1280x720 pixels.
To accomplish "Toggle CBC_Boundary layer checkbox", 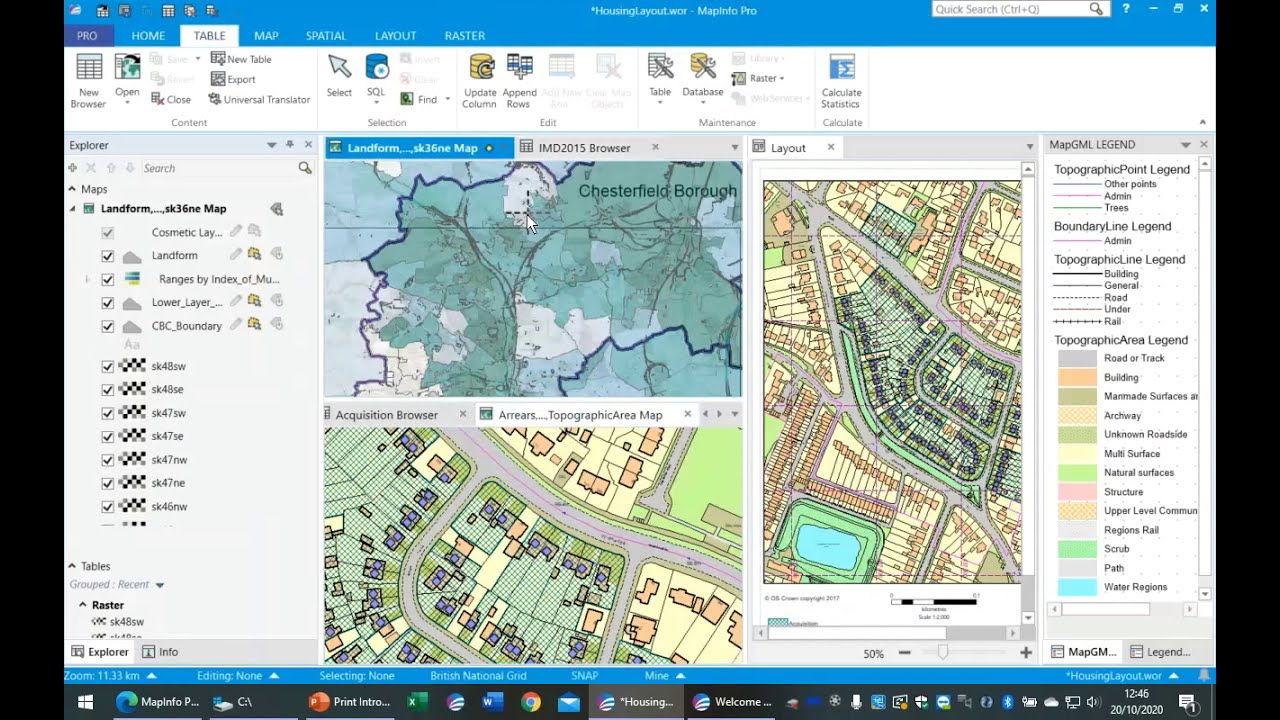I will click(108, 326).
